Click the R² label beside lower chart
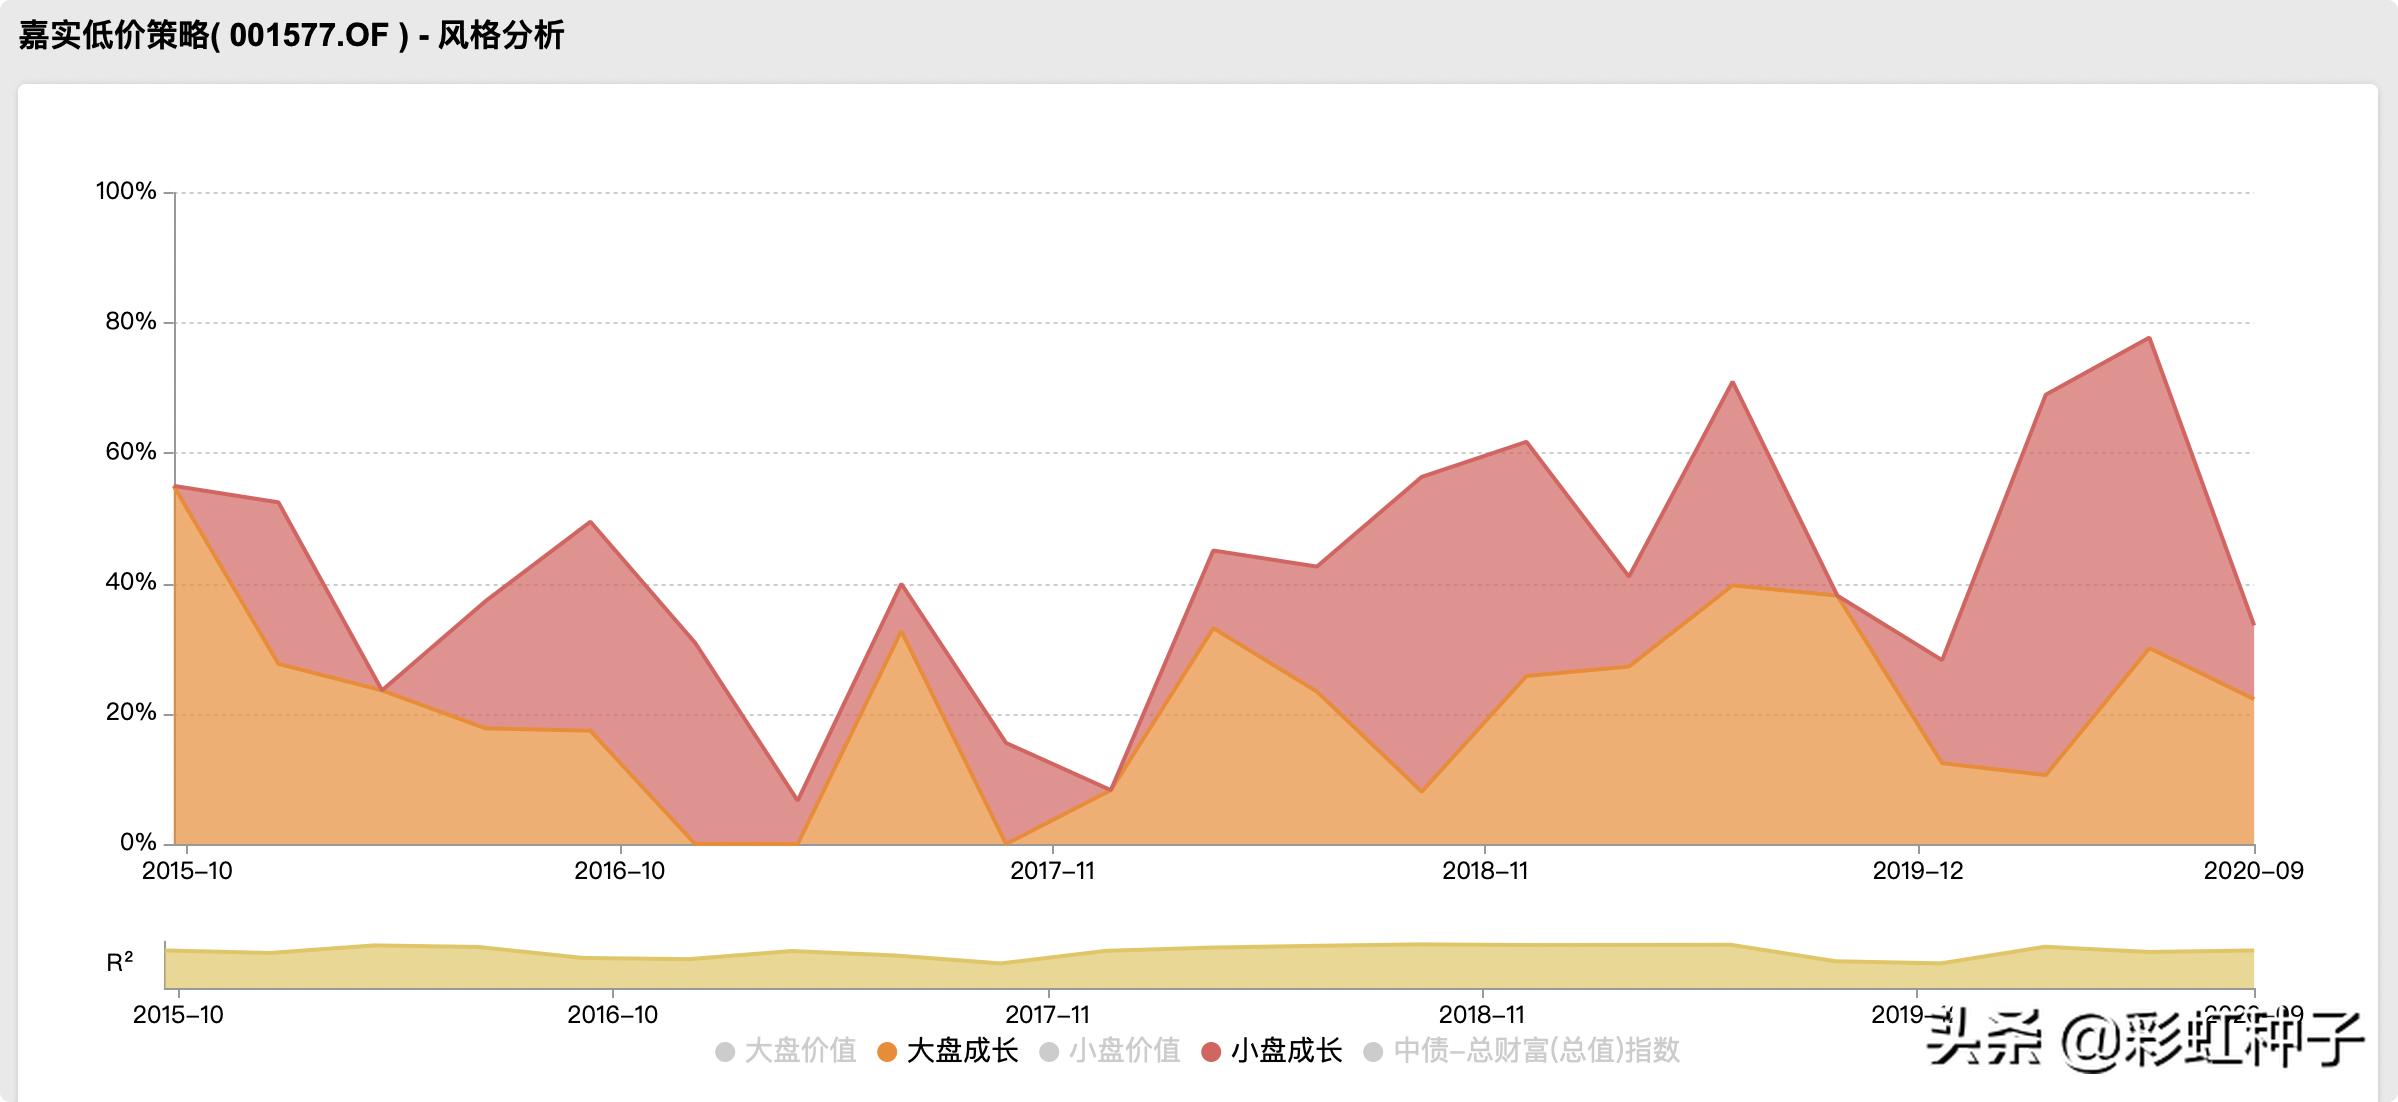2398x1102 pixels. coord(119,963)
